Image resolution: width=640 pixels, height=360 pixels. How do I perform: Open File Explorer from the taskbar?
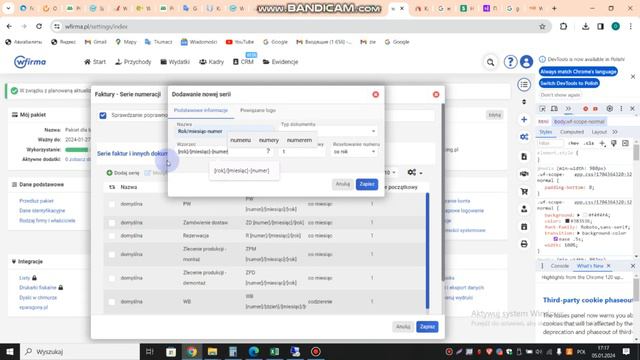coord(212,351)
